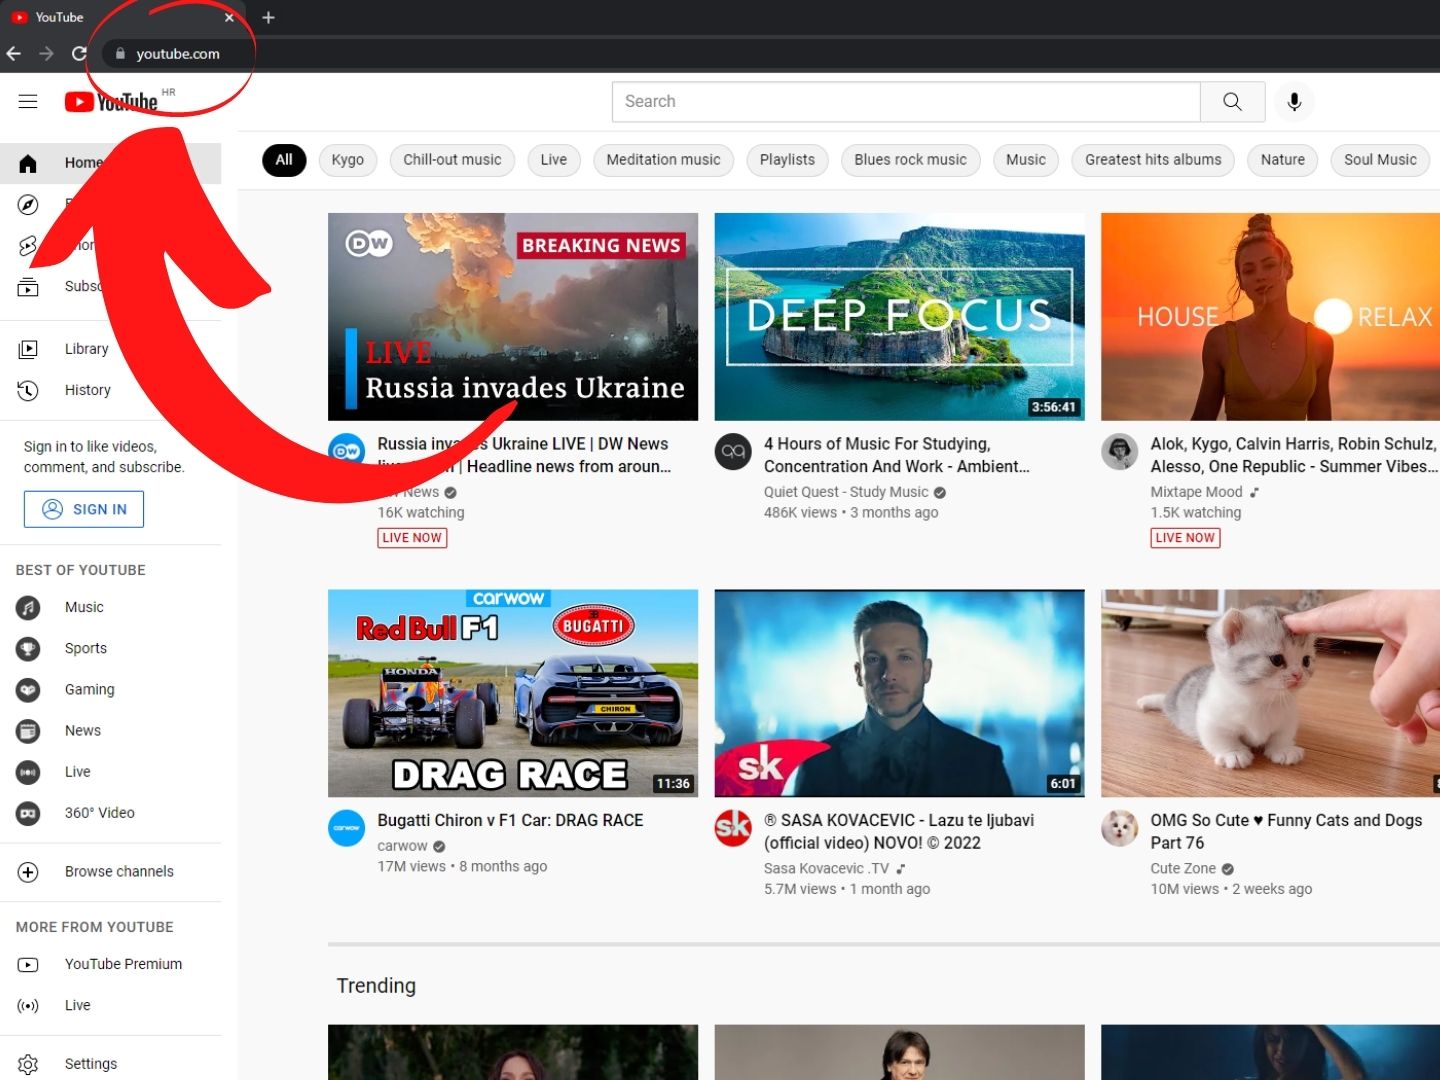Select the All filter chip
1440x1080 pixels.
point(284,160)
